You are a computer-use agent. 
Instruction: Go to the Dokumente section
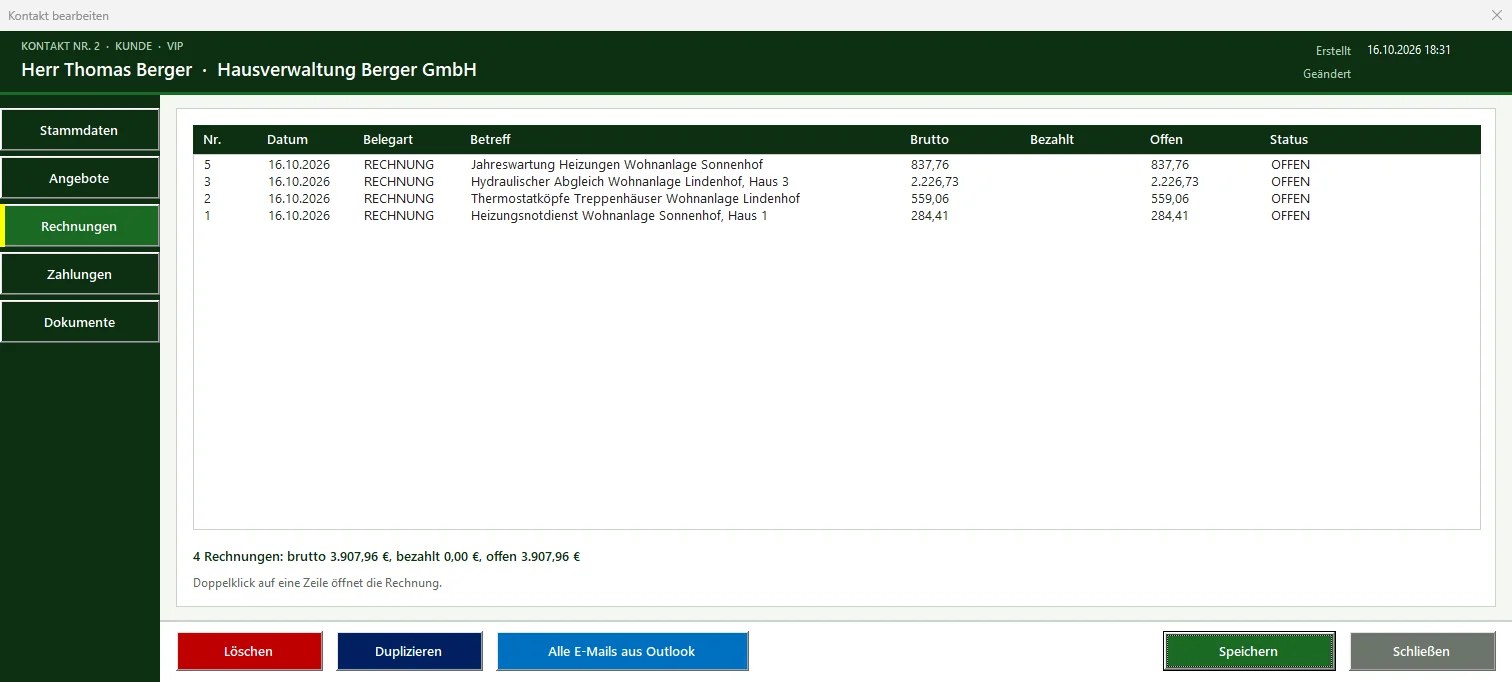(79, 322)
